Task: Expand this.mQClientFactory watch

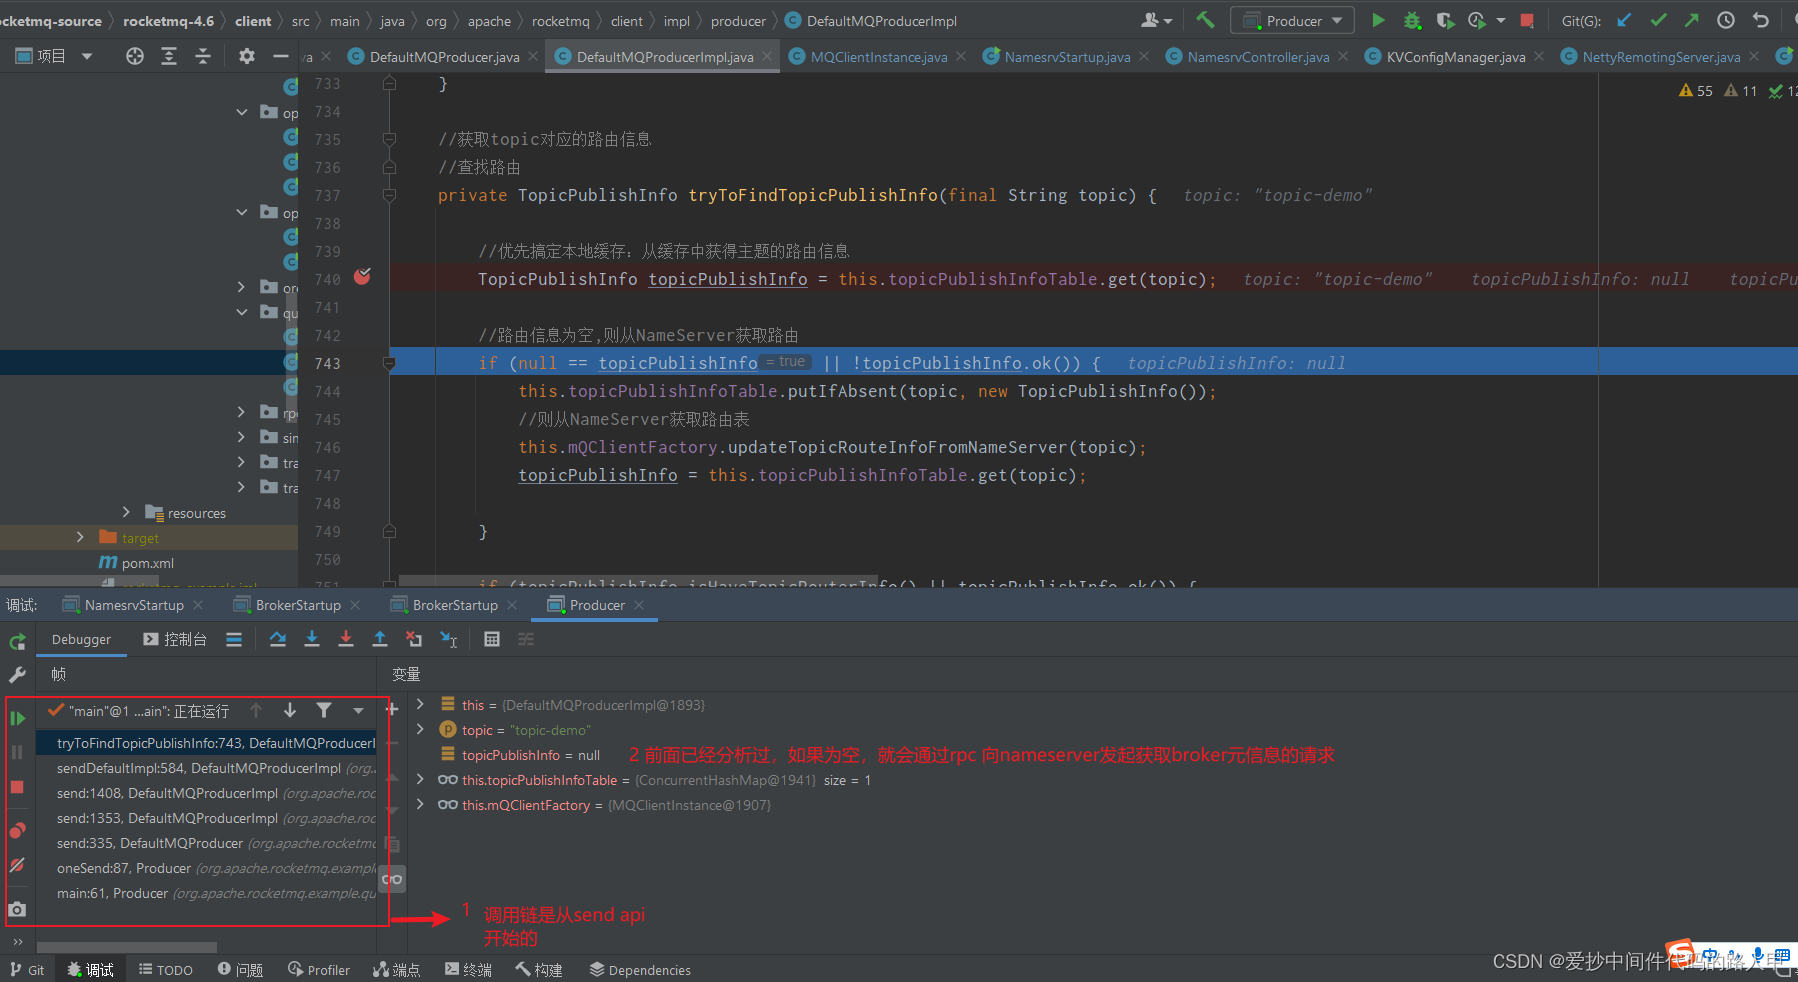Action: pyautogui.click(x=421, y=804)
